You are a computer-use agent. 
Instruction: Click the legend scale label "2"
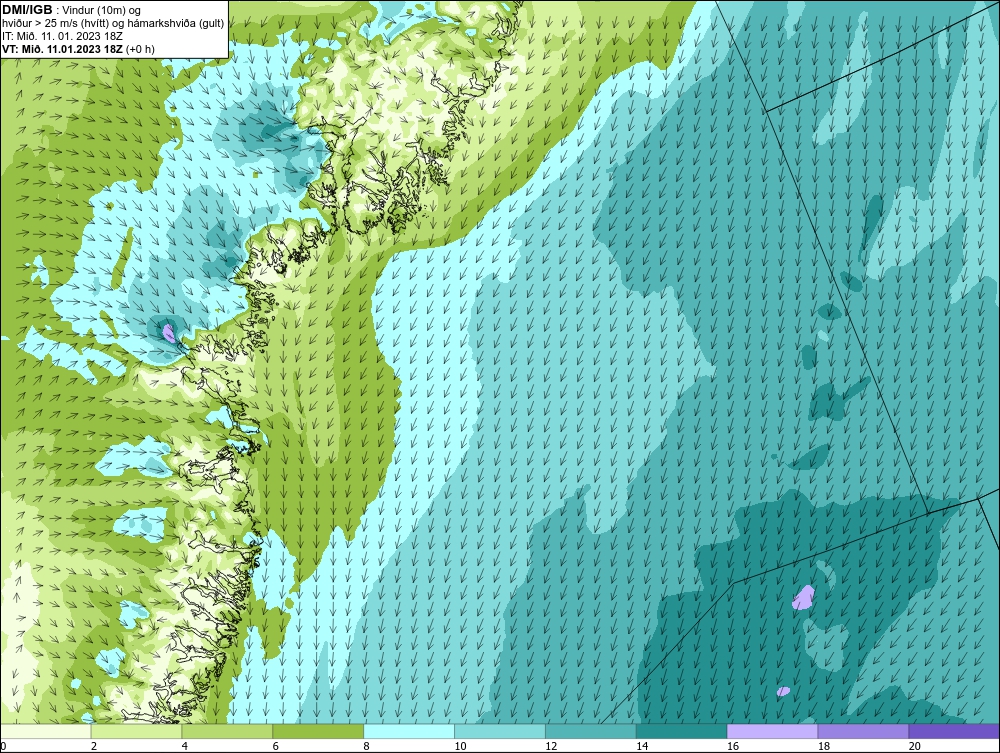tap(94, 746)
